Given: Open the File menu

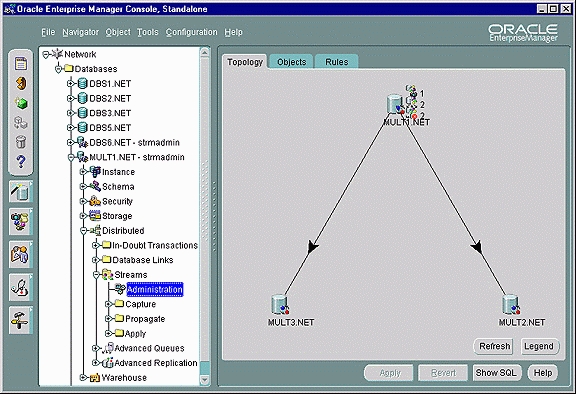Looking at the screenshot, I should (x=48, y=32).
